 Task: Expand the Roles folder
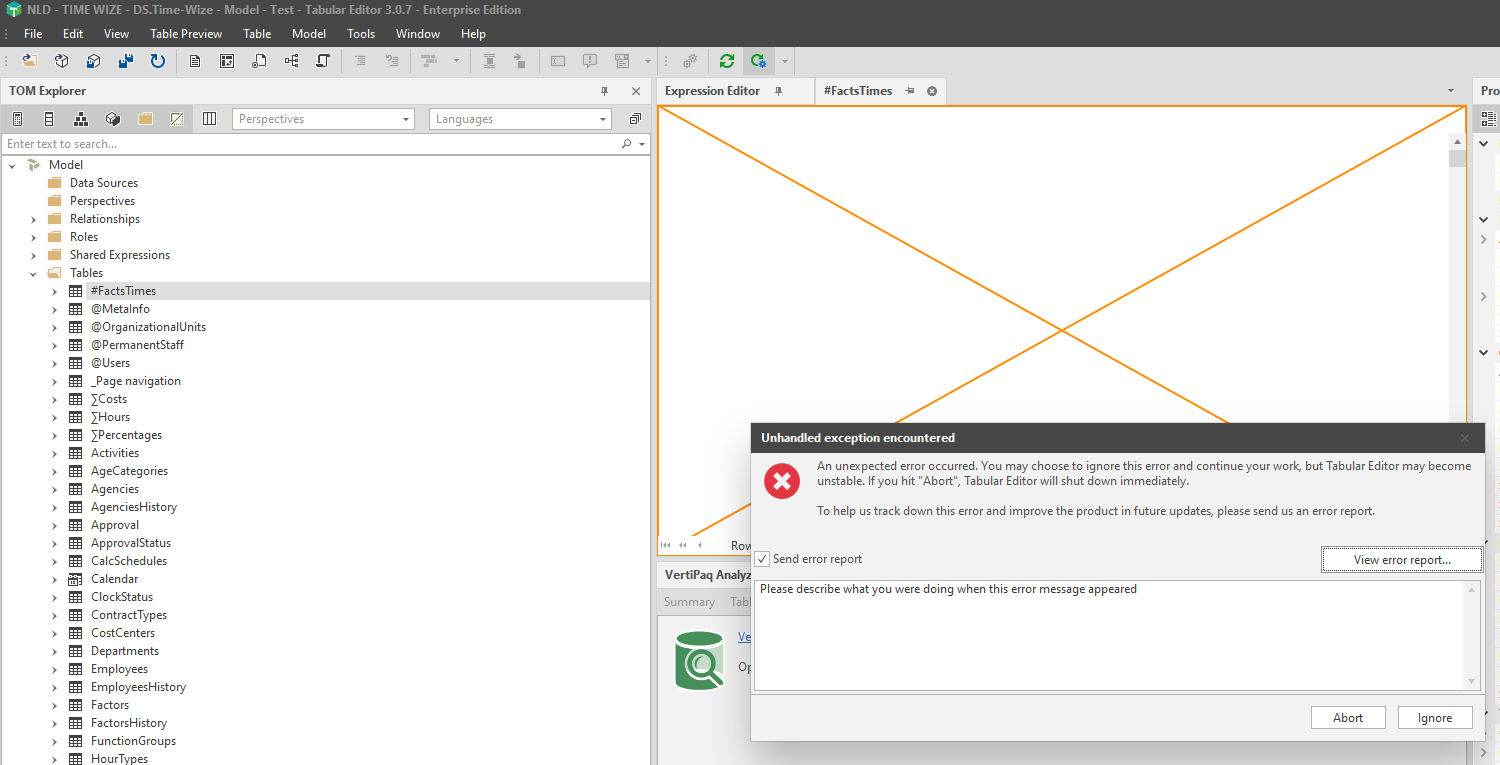pos(33,237)
